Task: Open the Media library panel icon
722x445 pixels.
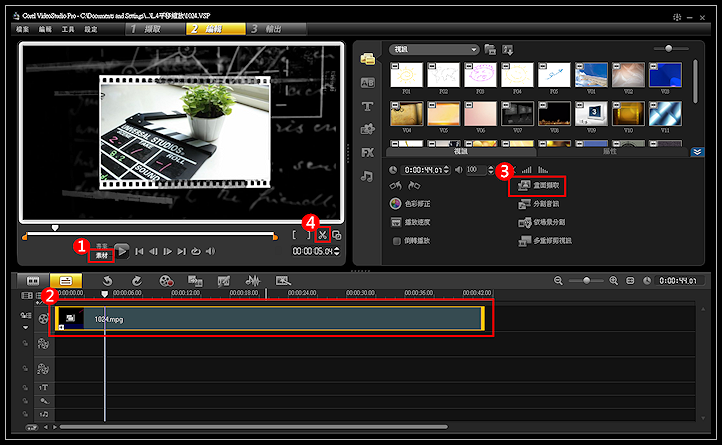Action: [367, 59]
